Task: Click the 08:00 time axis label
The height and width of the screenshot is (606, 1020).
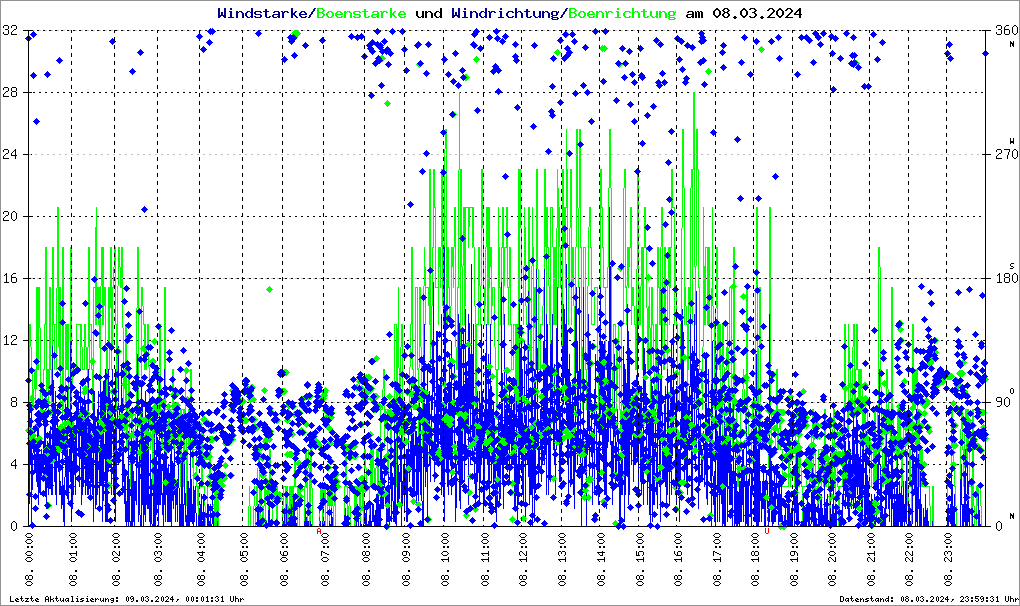Action: pos(365,559)
